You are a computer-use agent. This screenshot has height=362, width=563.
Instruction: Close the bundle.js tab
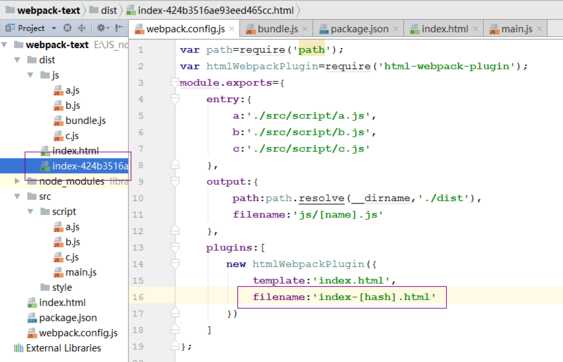(x=305, y=29)
